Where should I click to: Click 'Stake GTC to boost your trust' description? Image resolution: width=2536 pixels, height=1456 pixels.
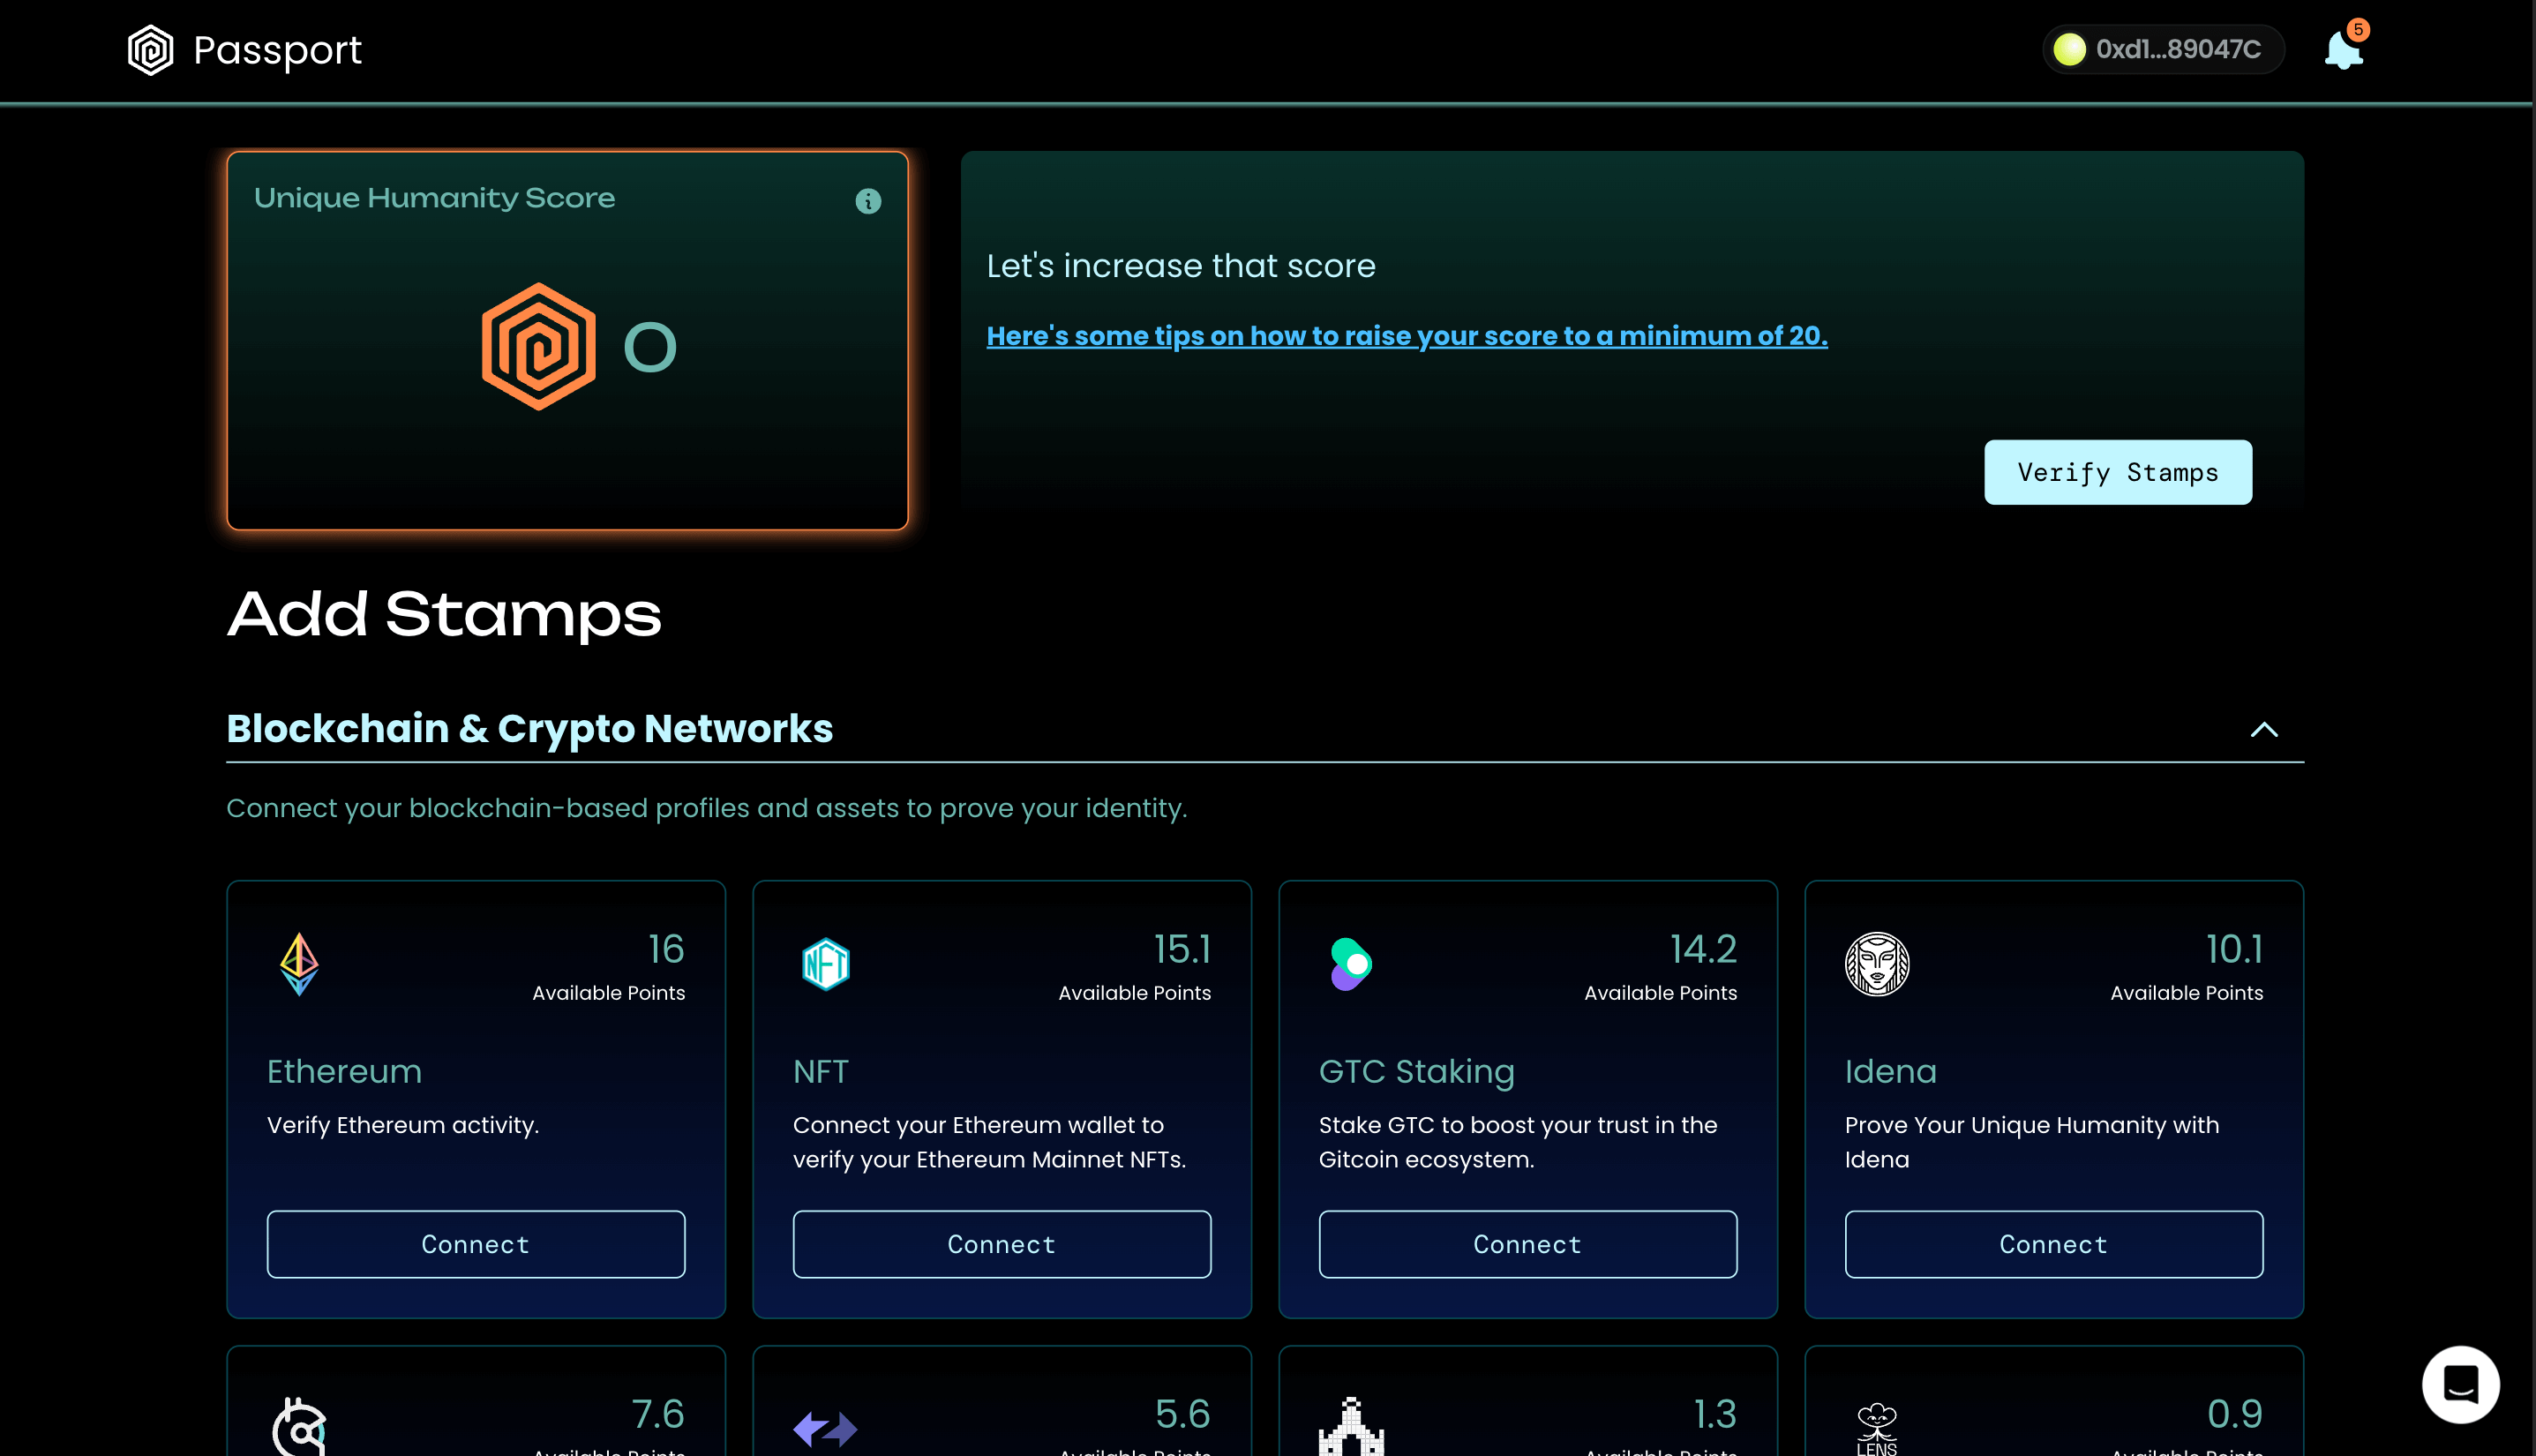(1518, 1142)
